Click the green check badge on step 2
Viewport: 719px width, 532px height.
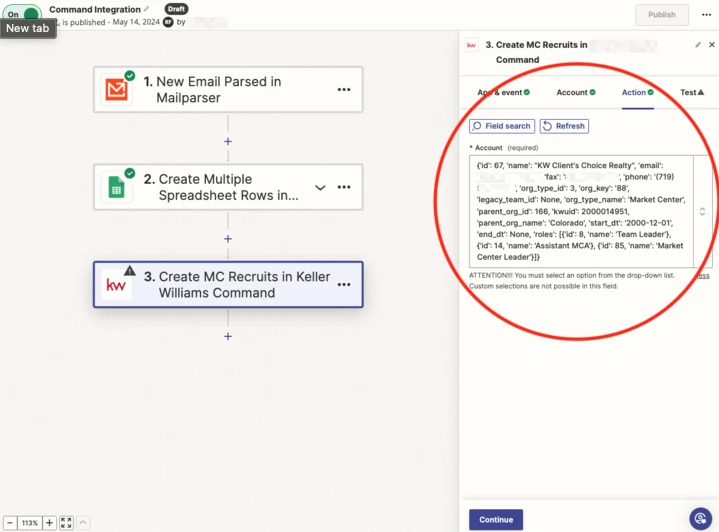pos(130,173)
